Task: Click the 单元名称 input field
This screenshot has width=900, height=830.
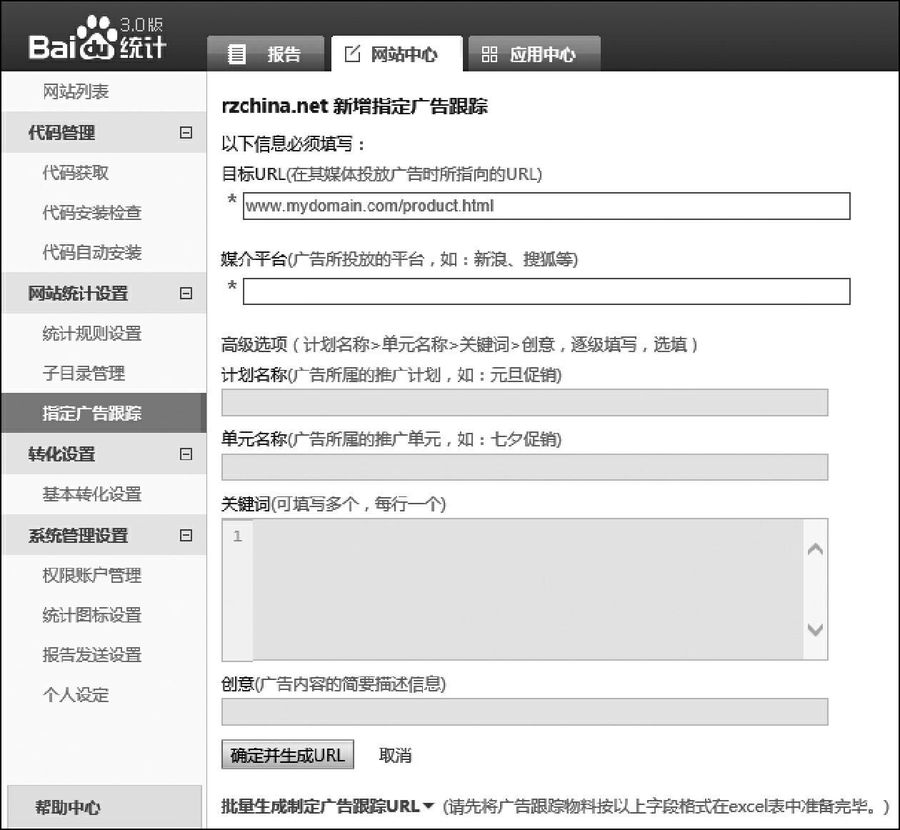Action: (x=525, y=467)
